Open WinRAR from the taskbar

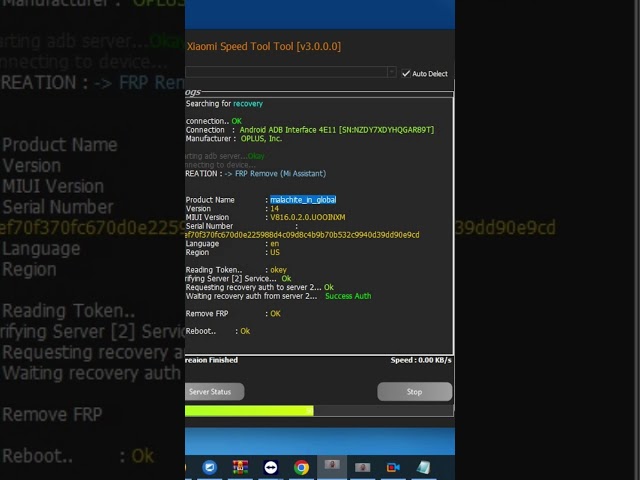pyautogui.click(x=240, y=467)
